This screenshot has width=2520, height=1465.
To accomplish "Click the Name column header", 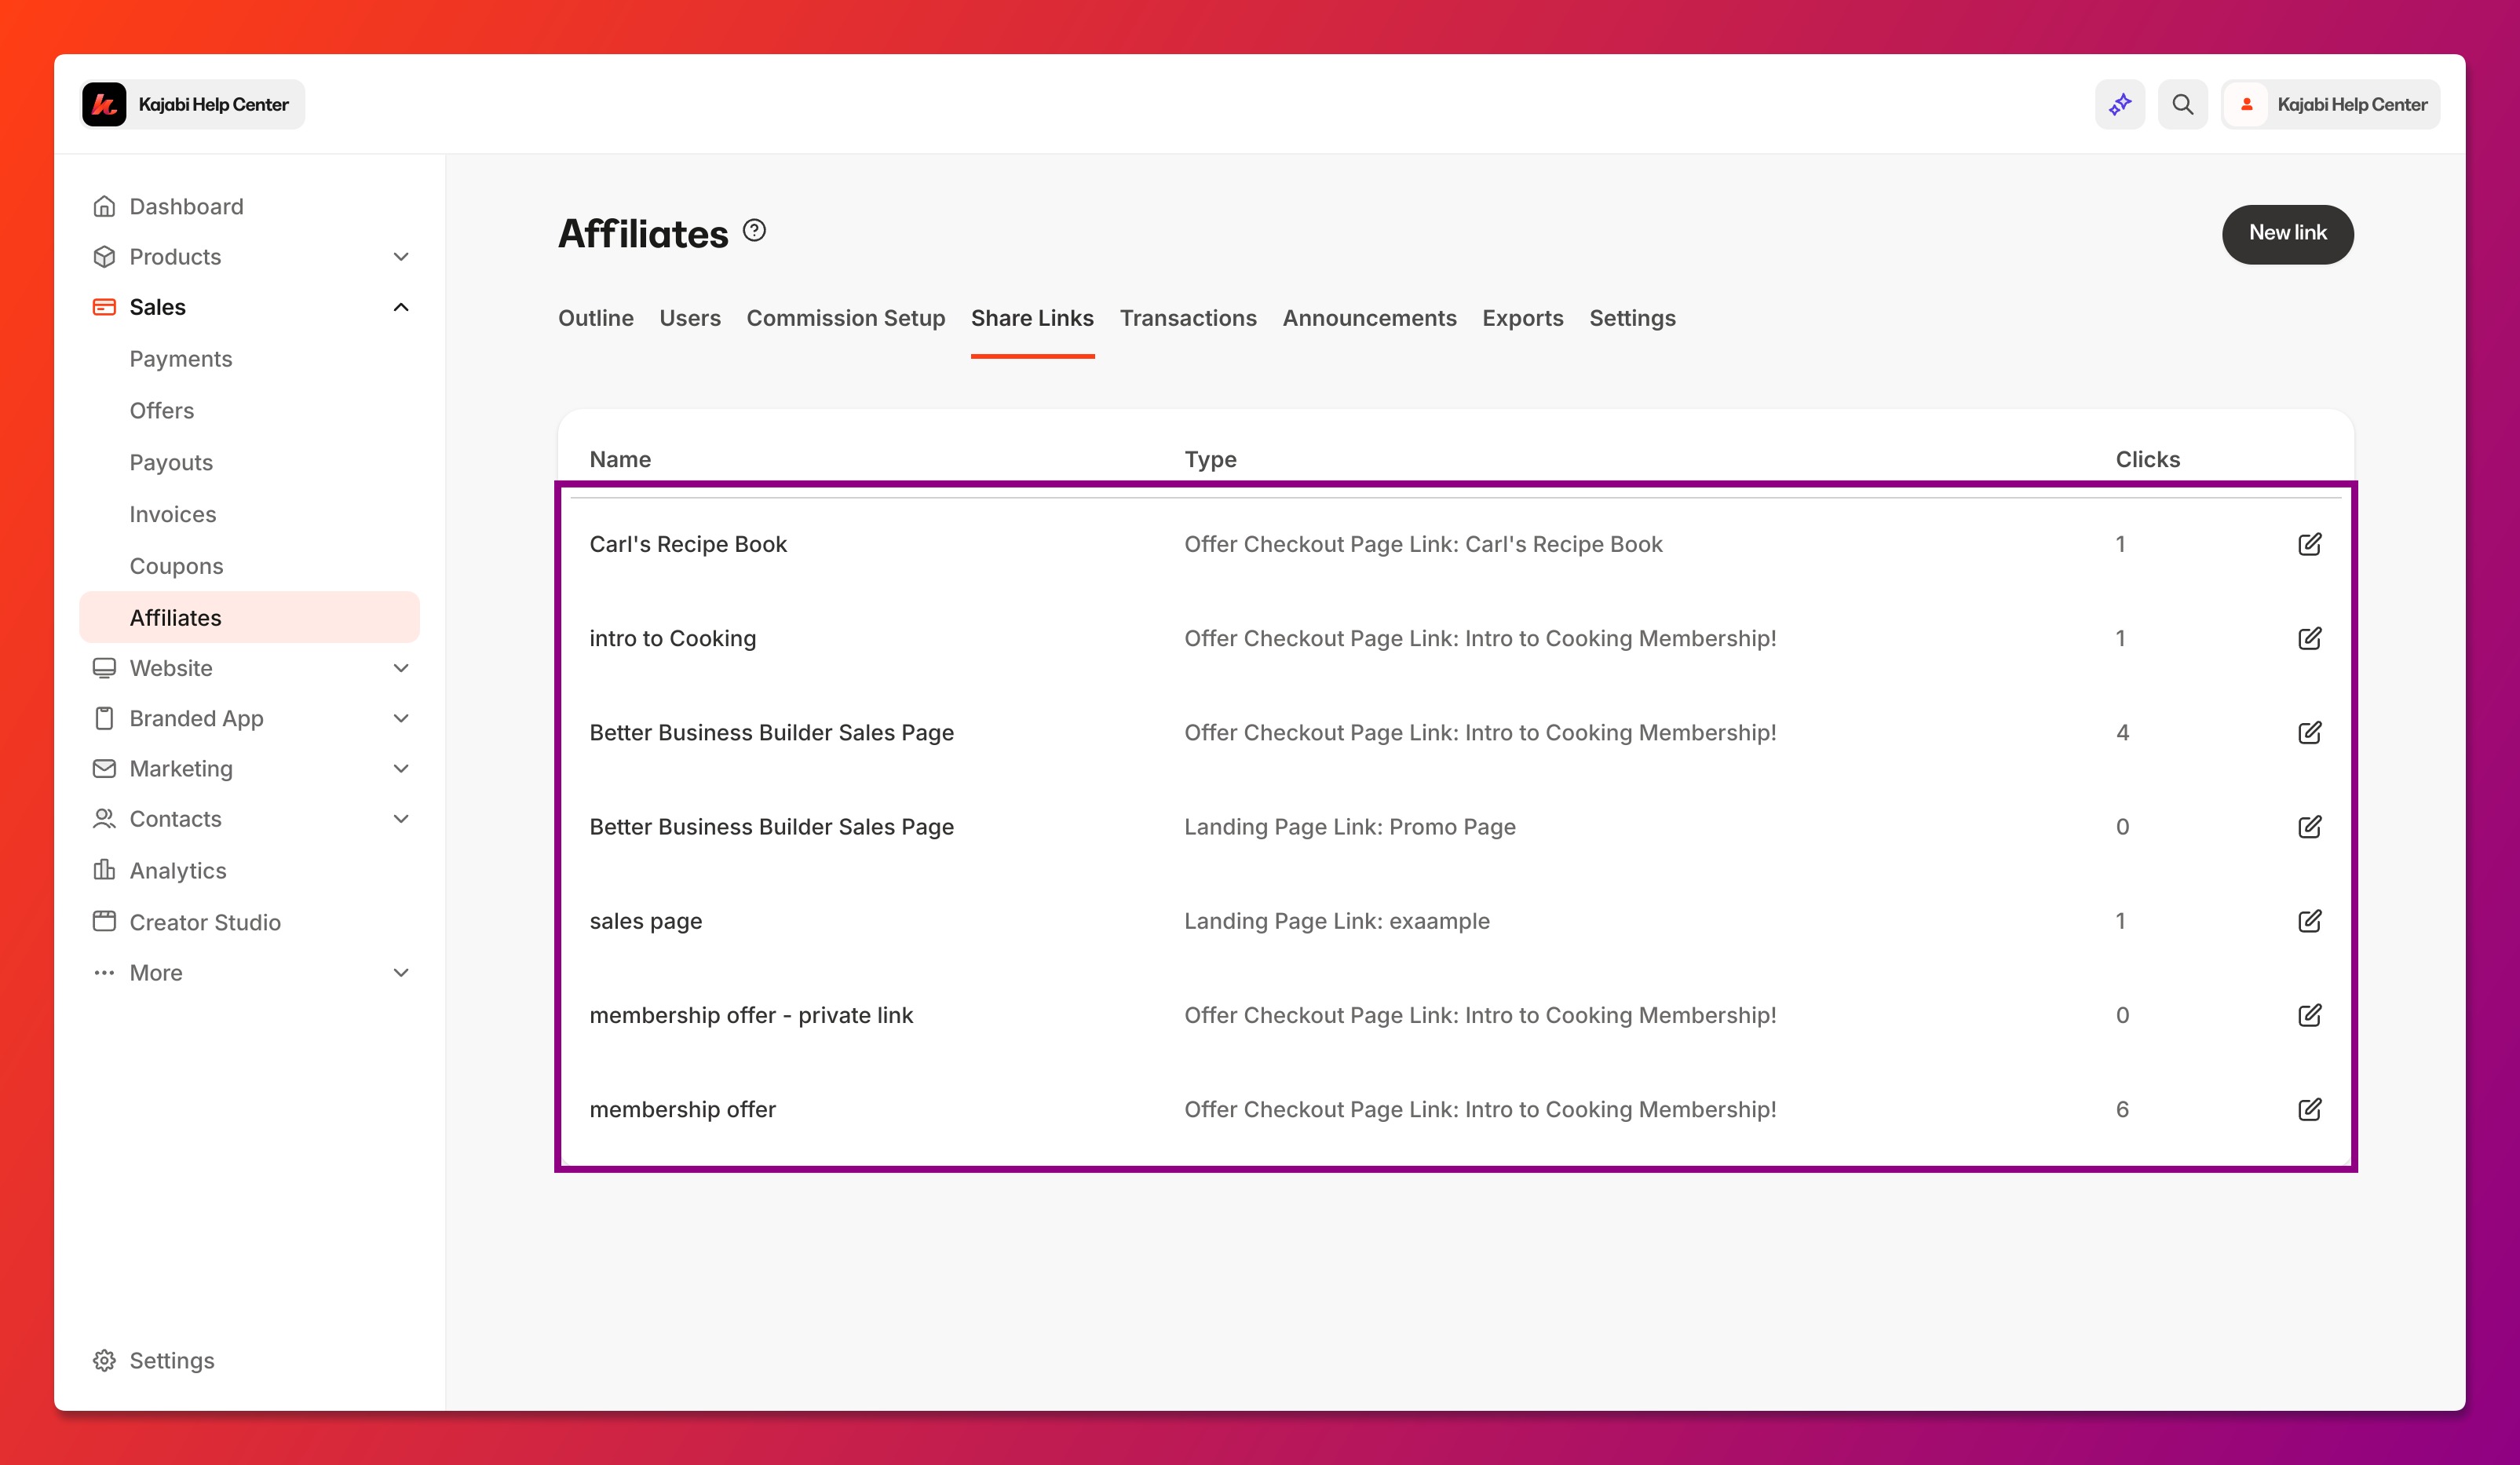I will pyautogui.click(x=620, y=459).
